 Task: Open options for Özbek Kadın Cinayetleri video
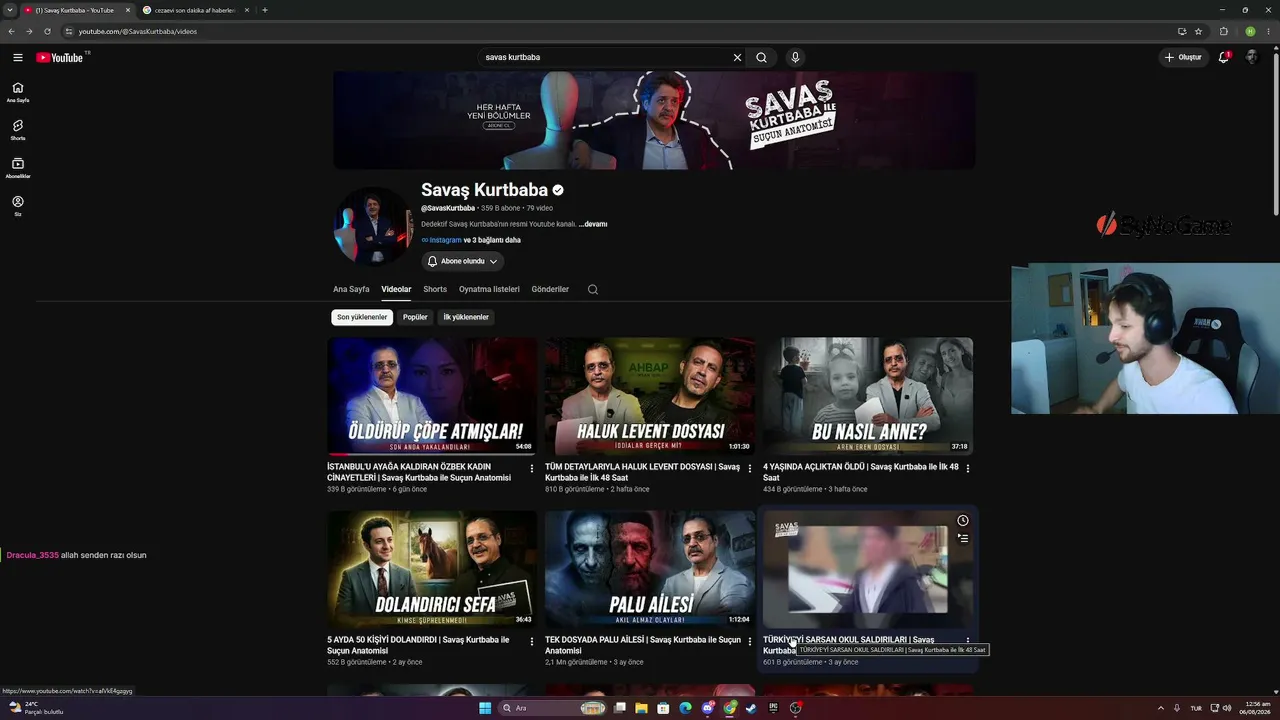(x=532, y=468)
